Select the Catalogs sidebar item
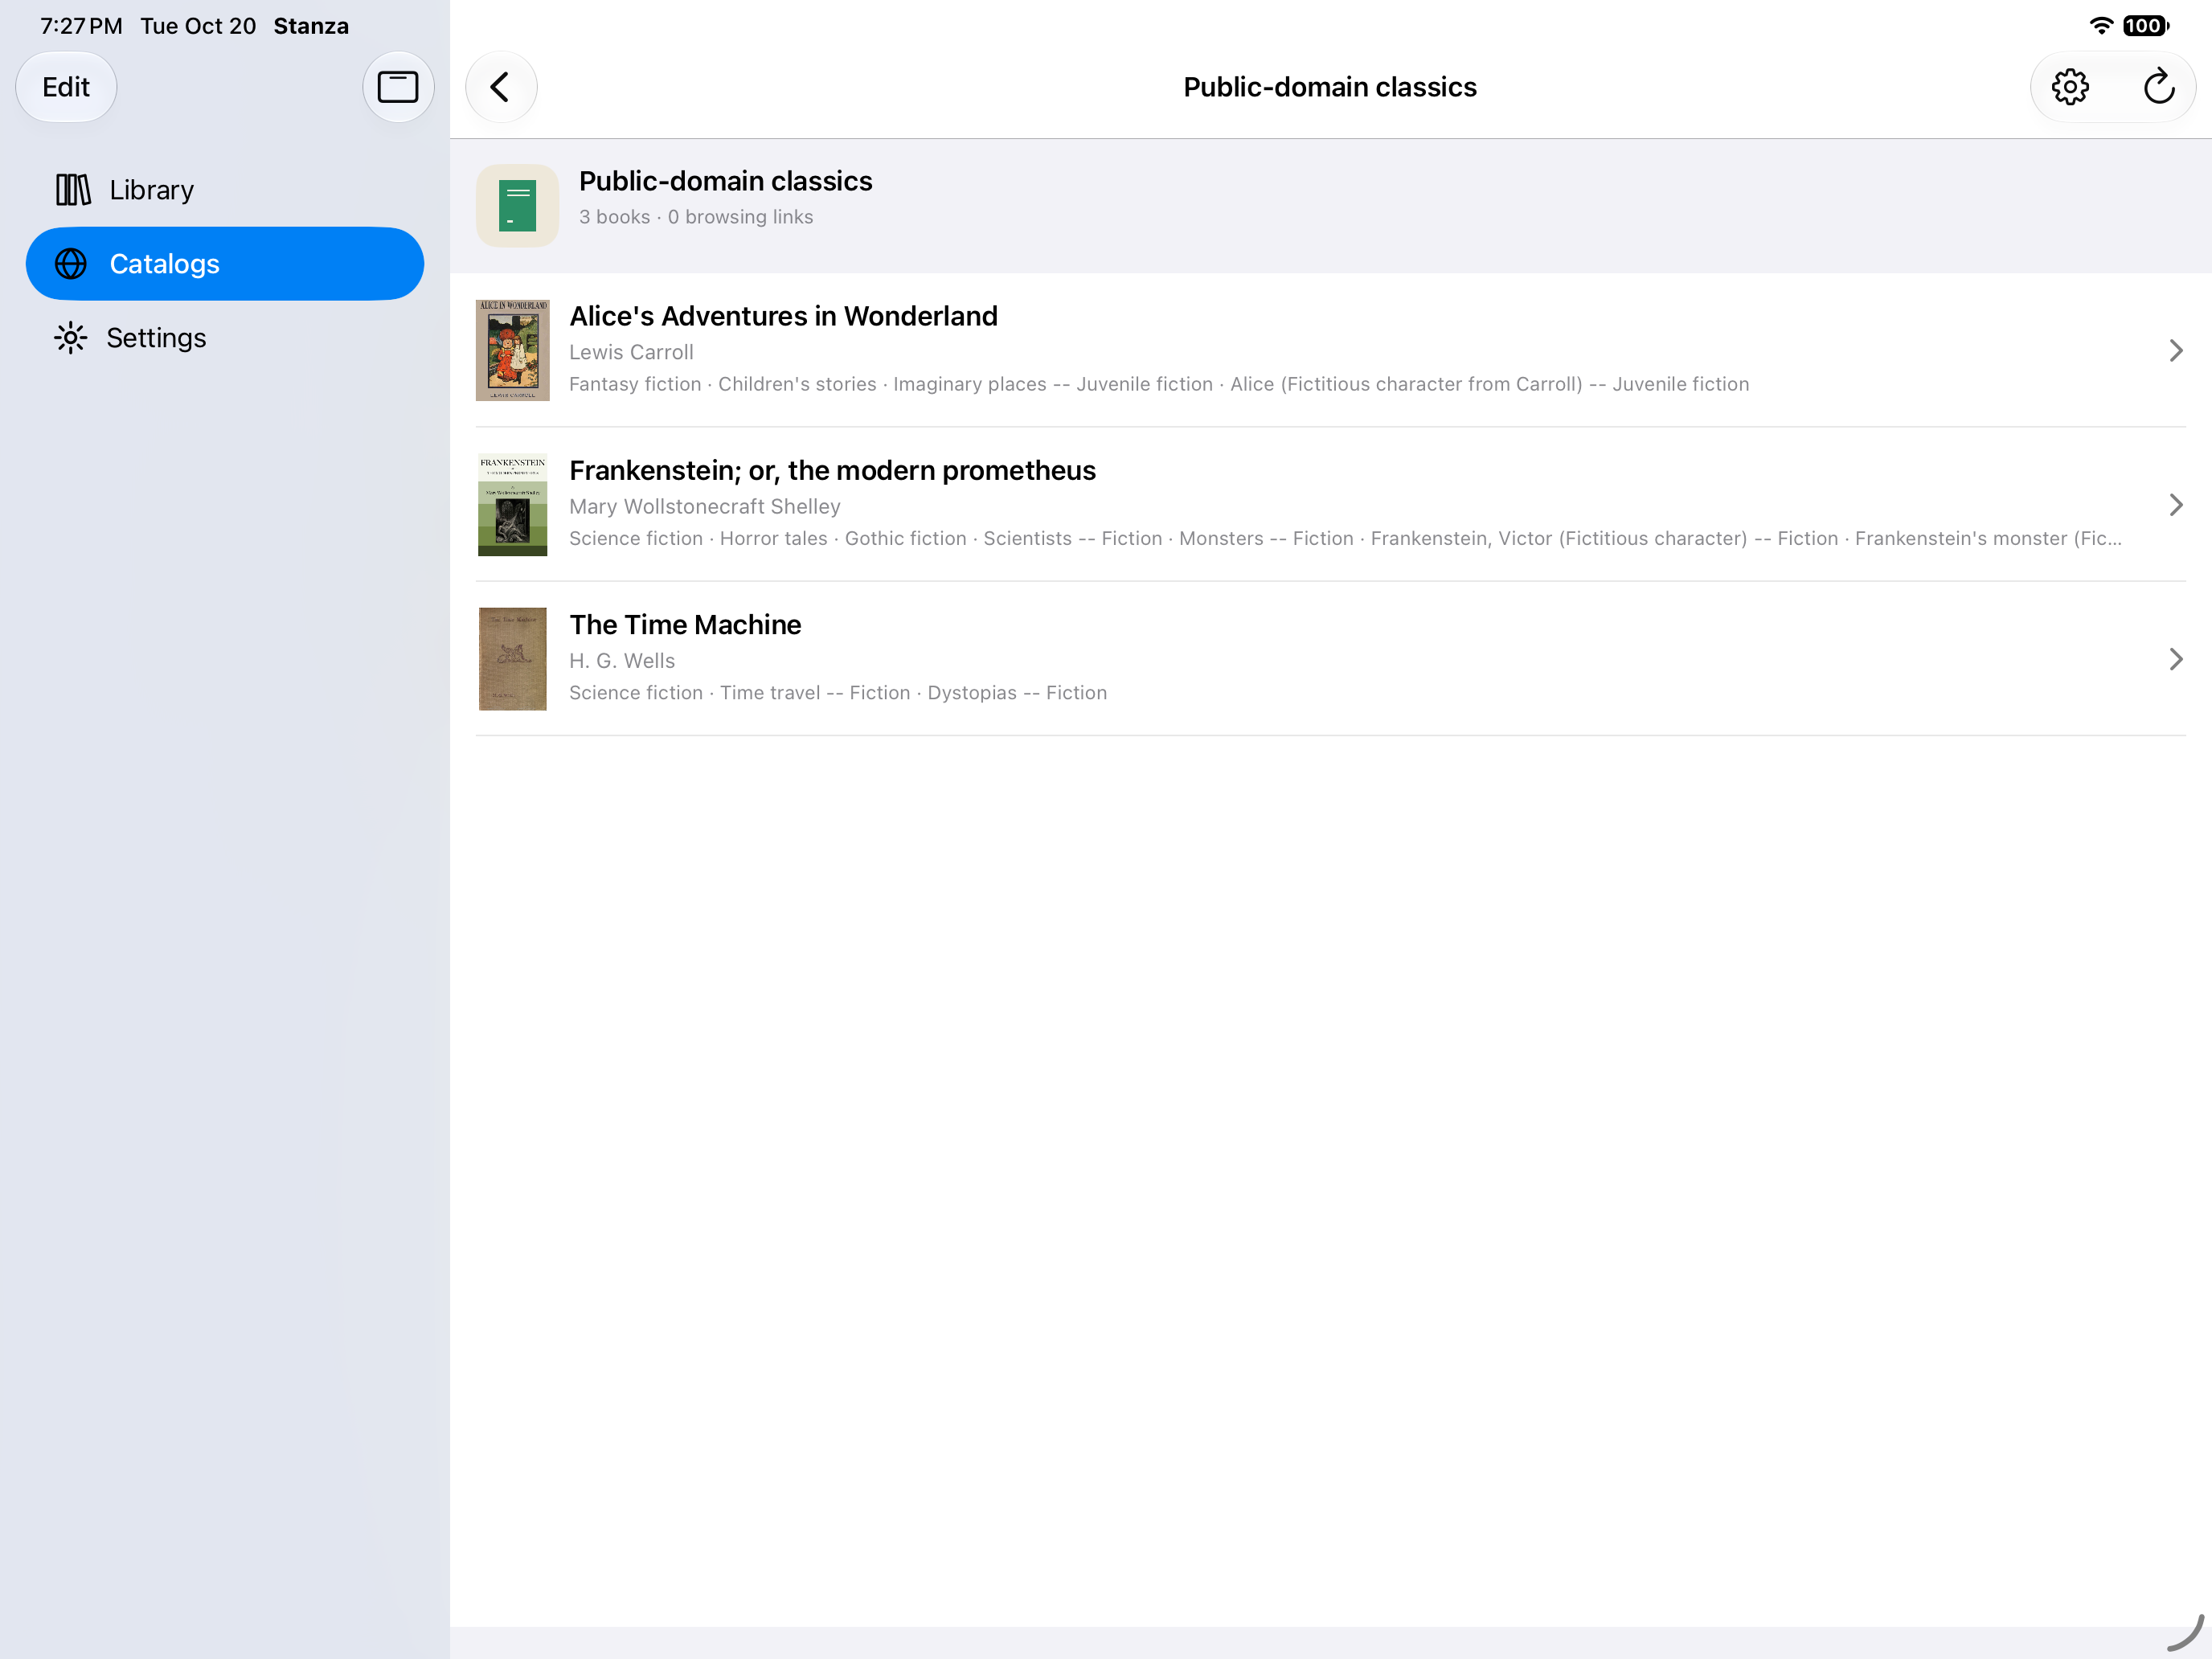Image resolution: width=2212 pixels, height=1659 pixels. click(225, 264)
